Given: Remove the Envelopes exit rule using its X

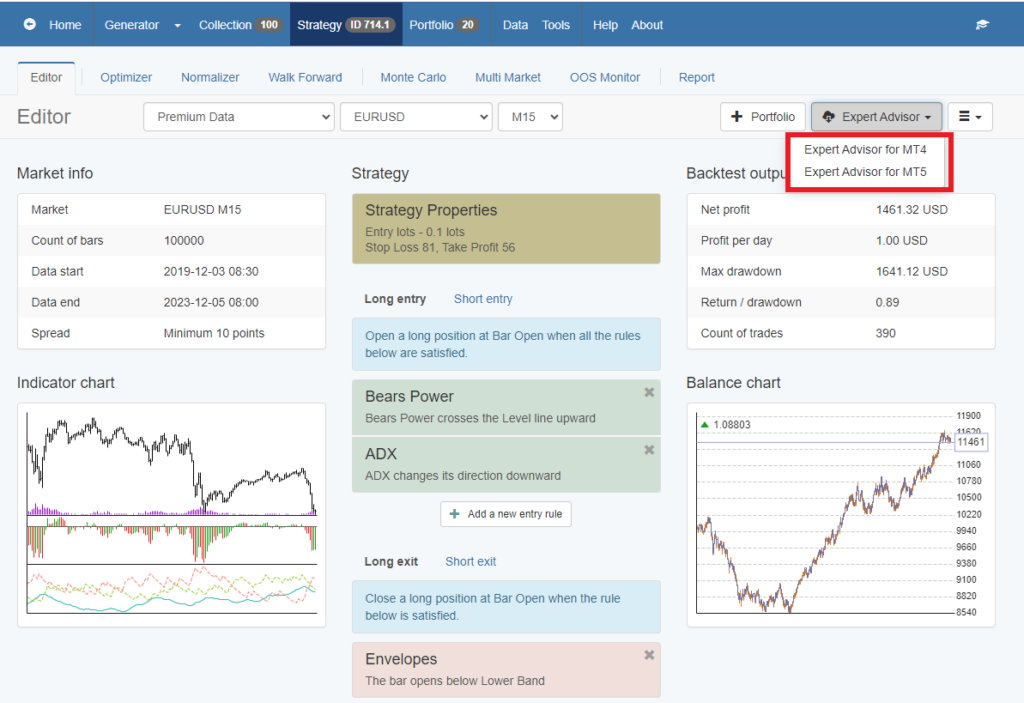Looking at the screenshot, I should click(648, 654).
